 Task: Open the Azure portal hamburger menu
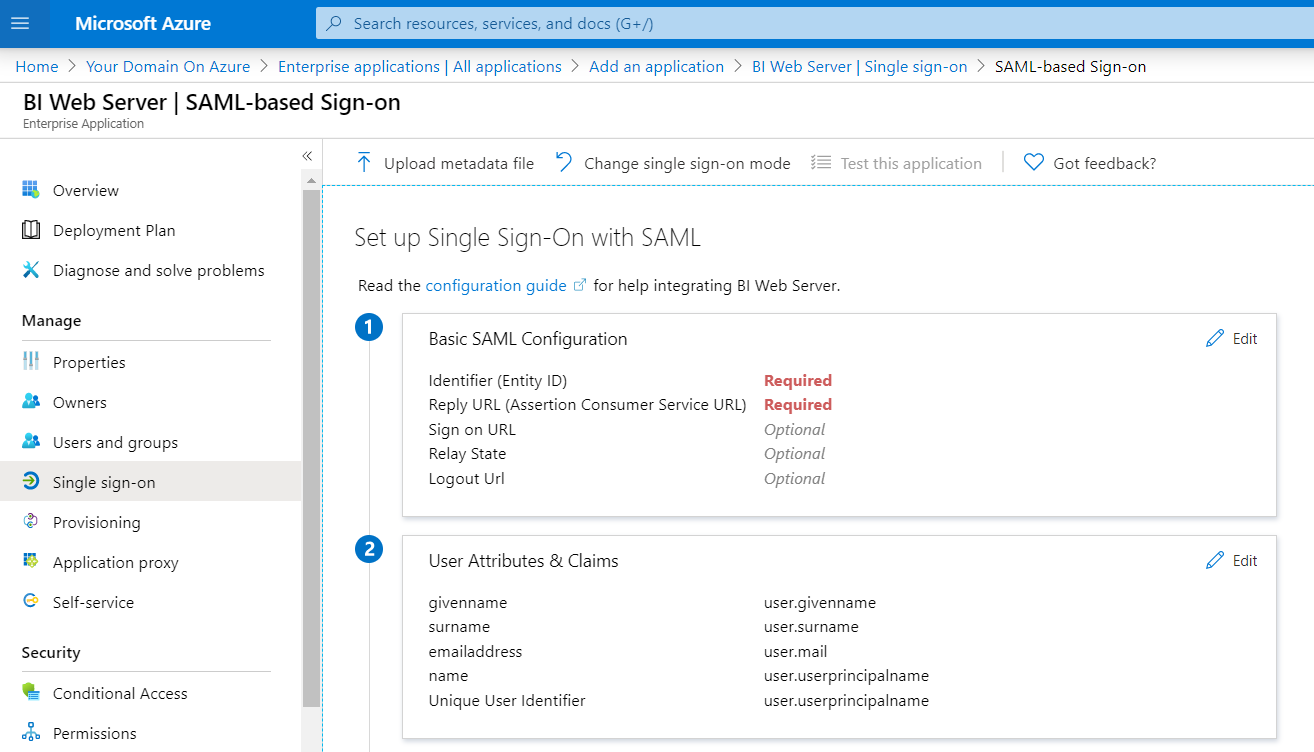tap(21, 23)
